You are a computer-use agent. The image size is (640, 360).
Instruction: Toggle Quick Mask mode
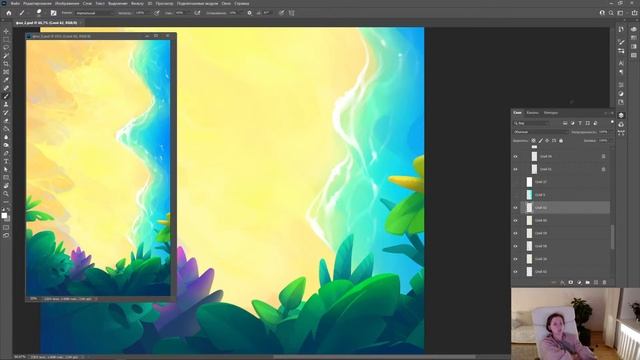6,227
